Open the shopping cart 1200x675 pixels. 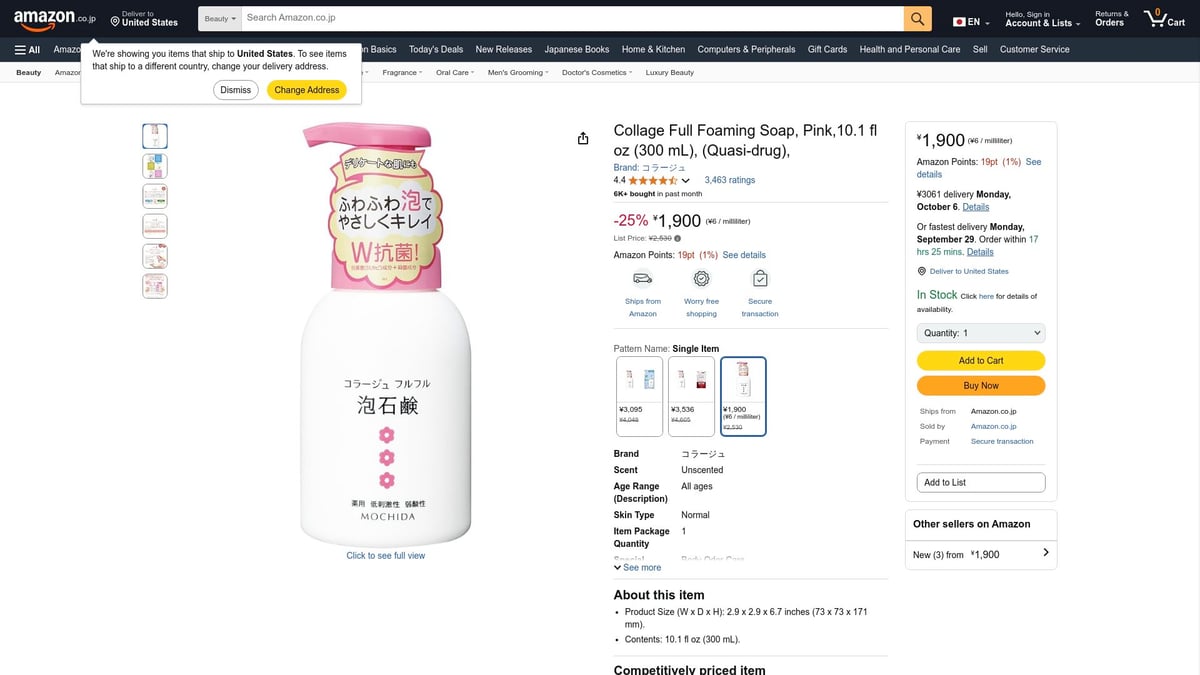pyautogui.click(x=1164, y=19)
